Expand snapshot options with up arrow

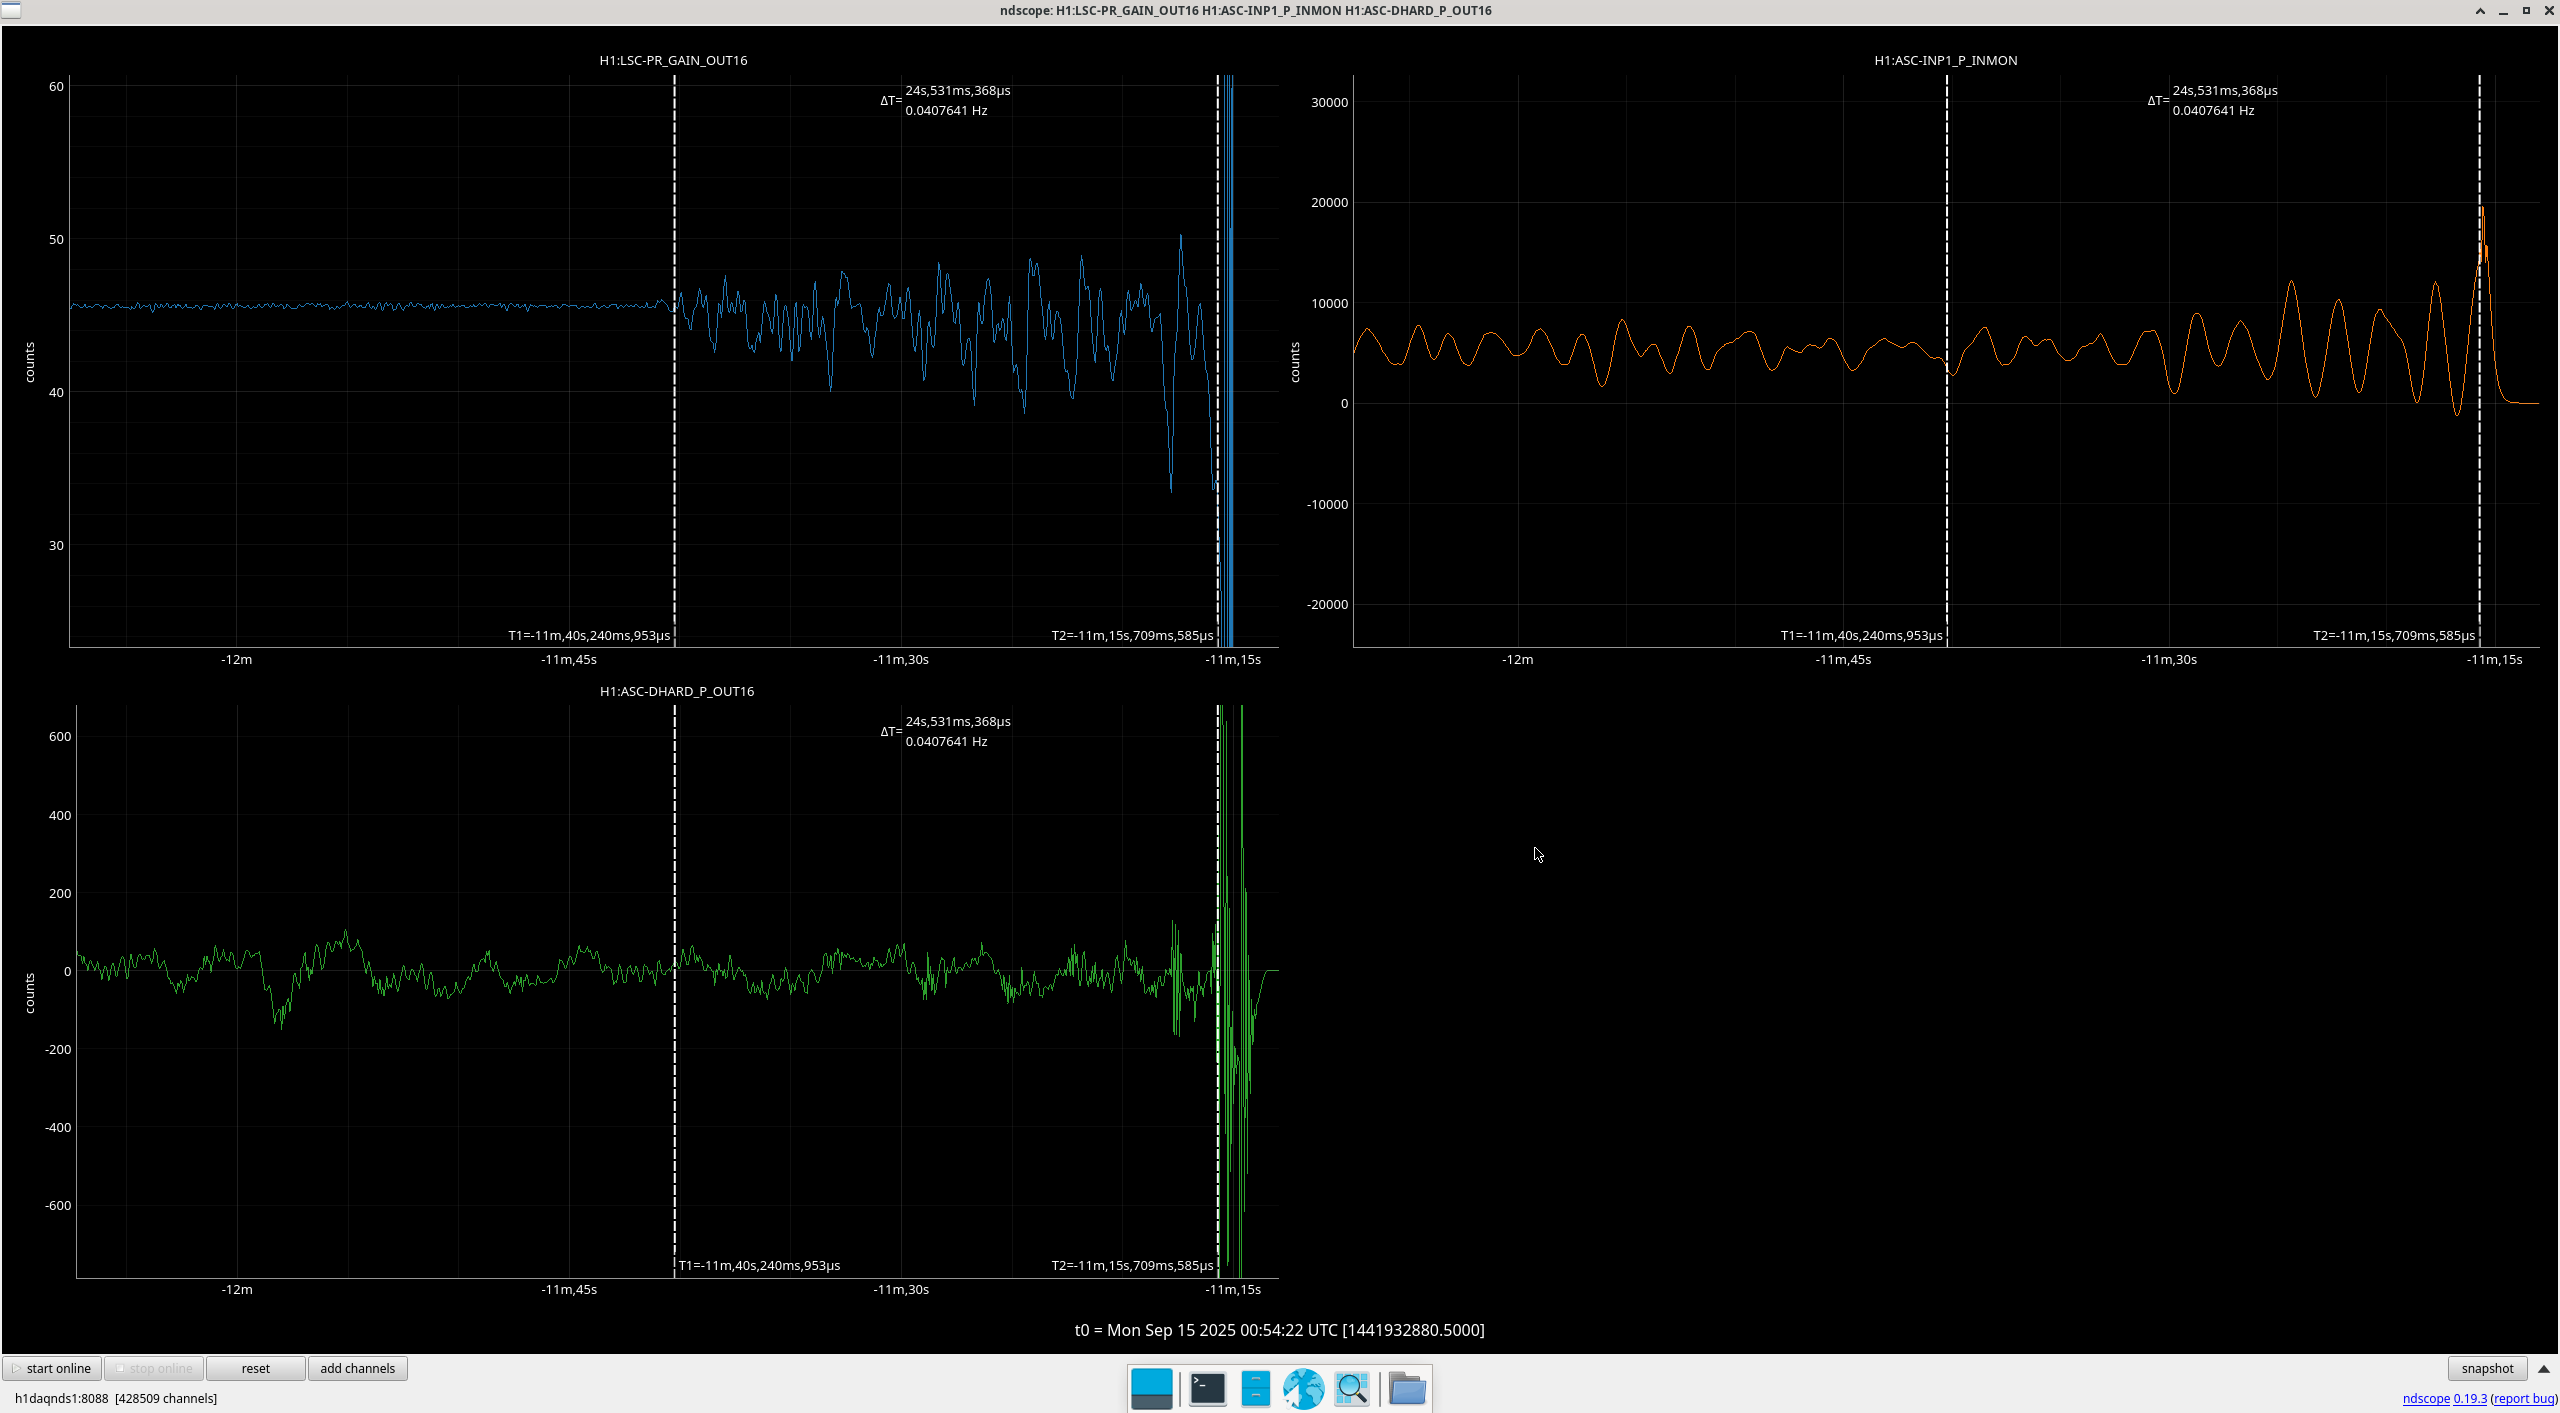tap(2544, 1369)
